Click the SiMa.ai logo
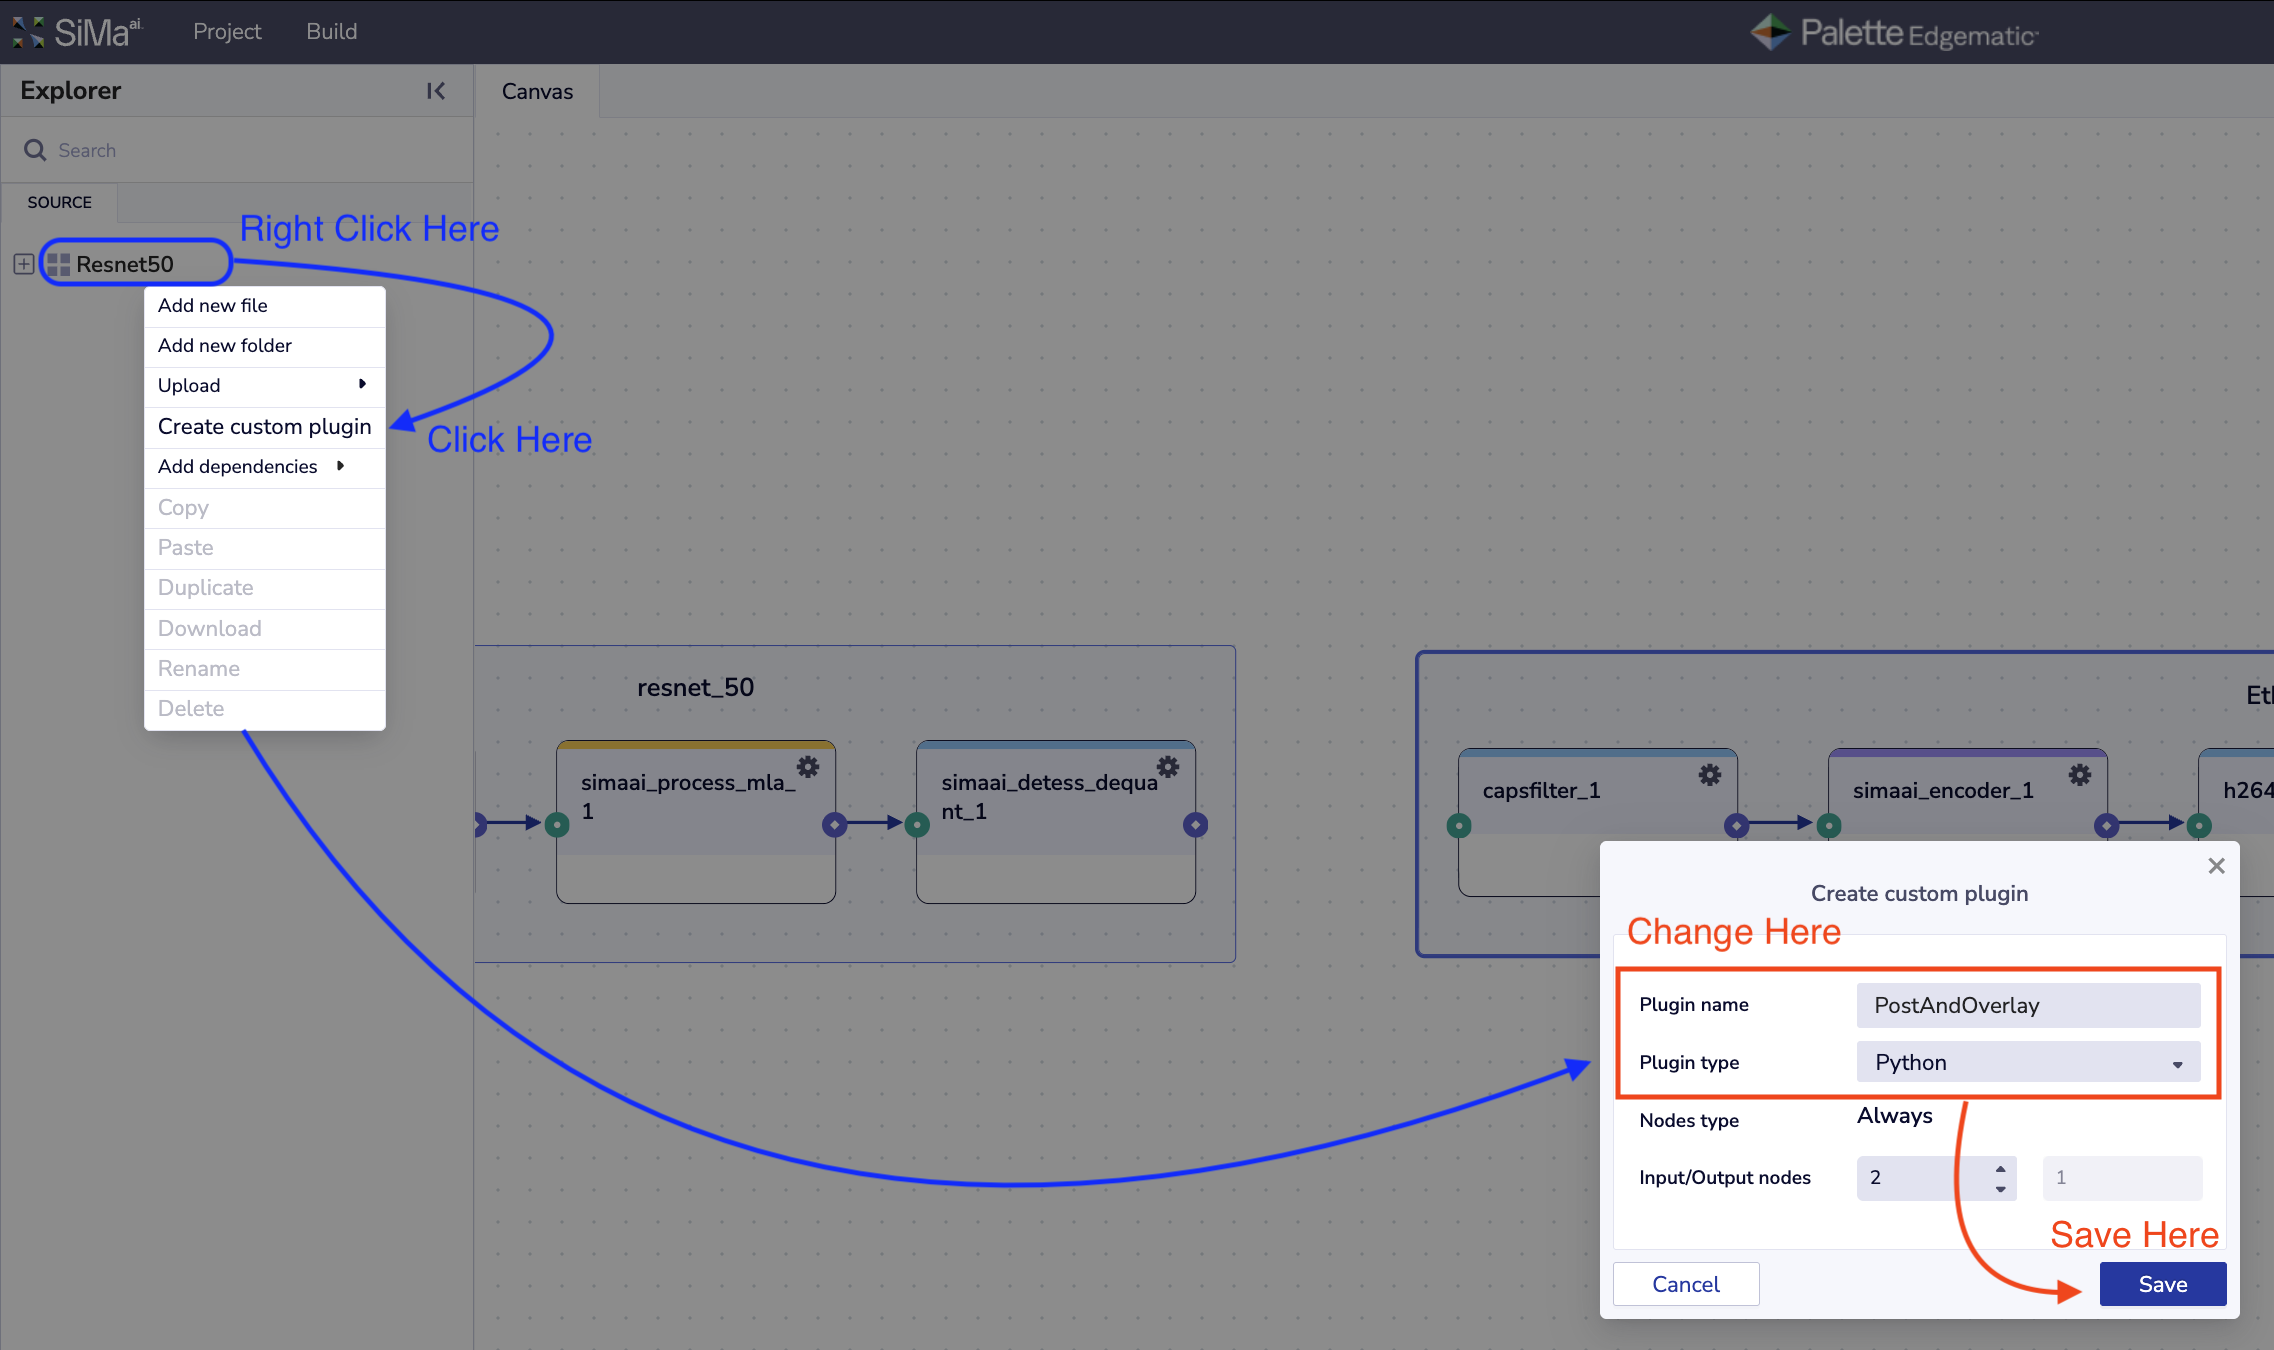 pyautogui.click(x=78, y=32)
